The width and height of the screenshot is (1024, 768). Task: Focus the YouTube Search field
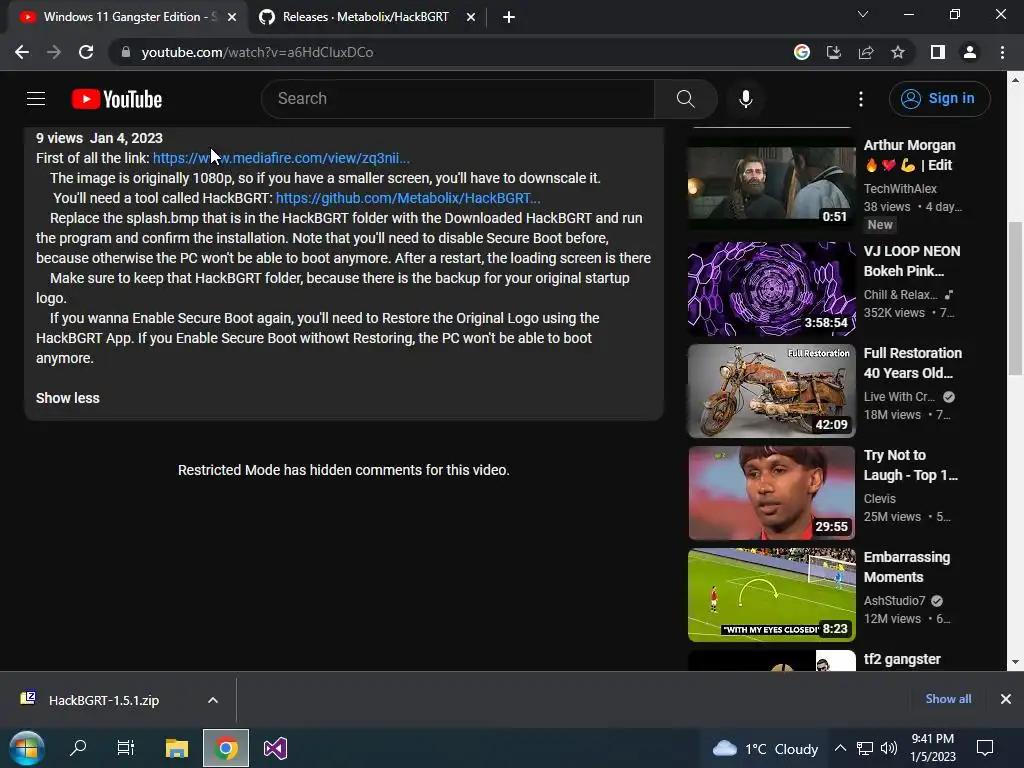[458, 99]
